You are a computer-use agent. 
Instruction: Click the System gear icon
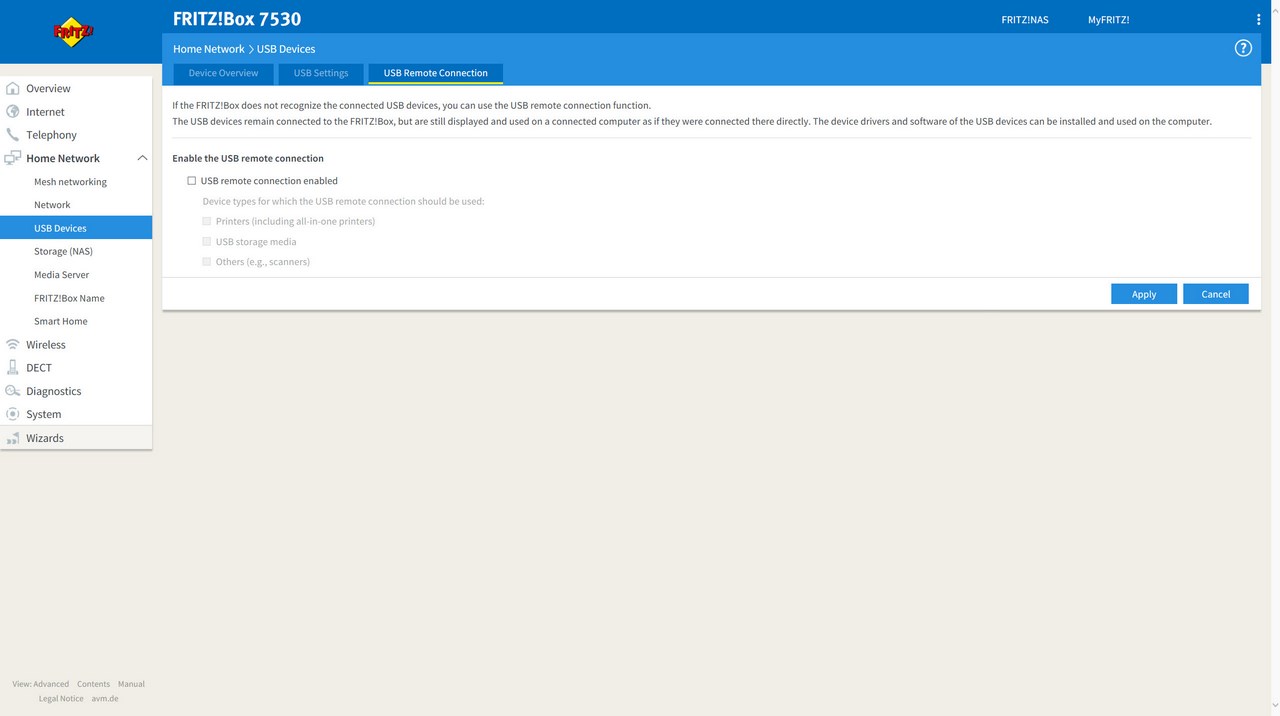pos(13,414)
